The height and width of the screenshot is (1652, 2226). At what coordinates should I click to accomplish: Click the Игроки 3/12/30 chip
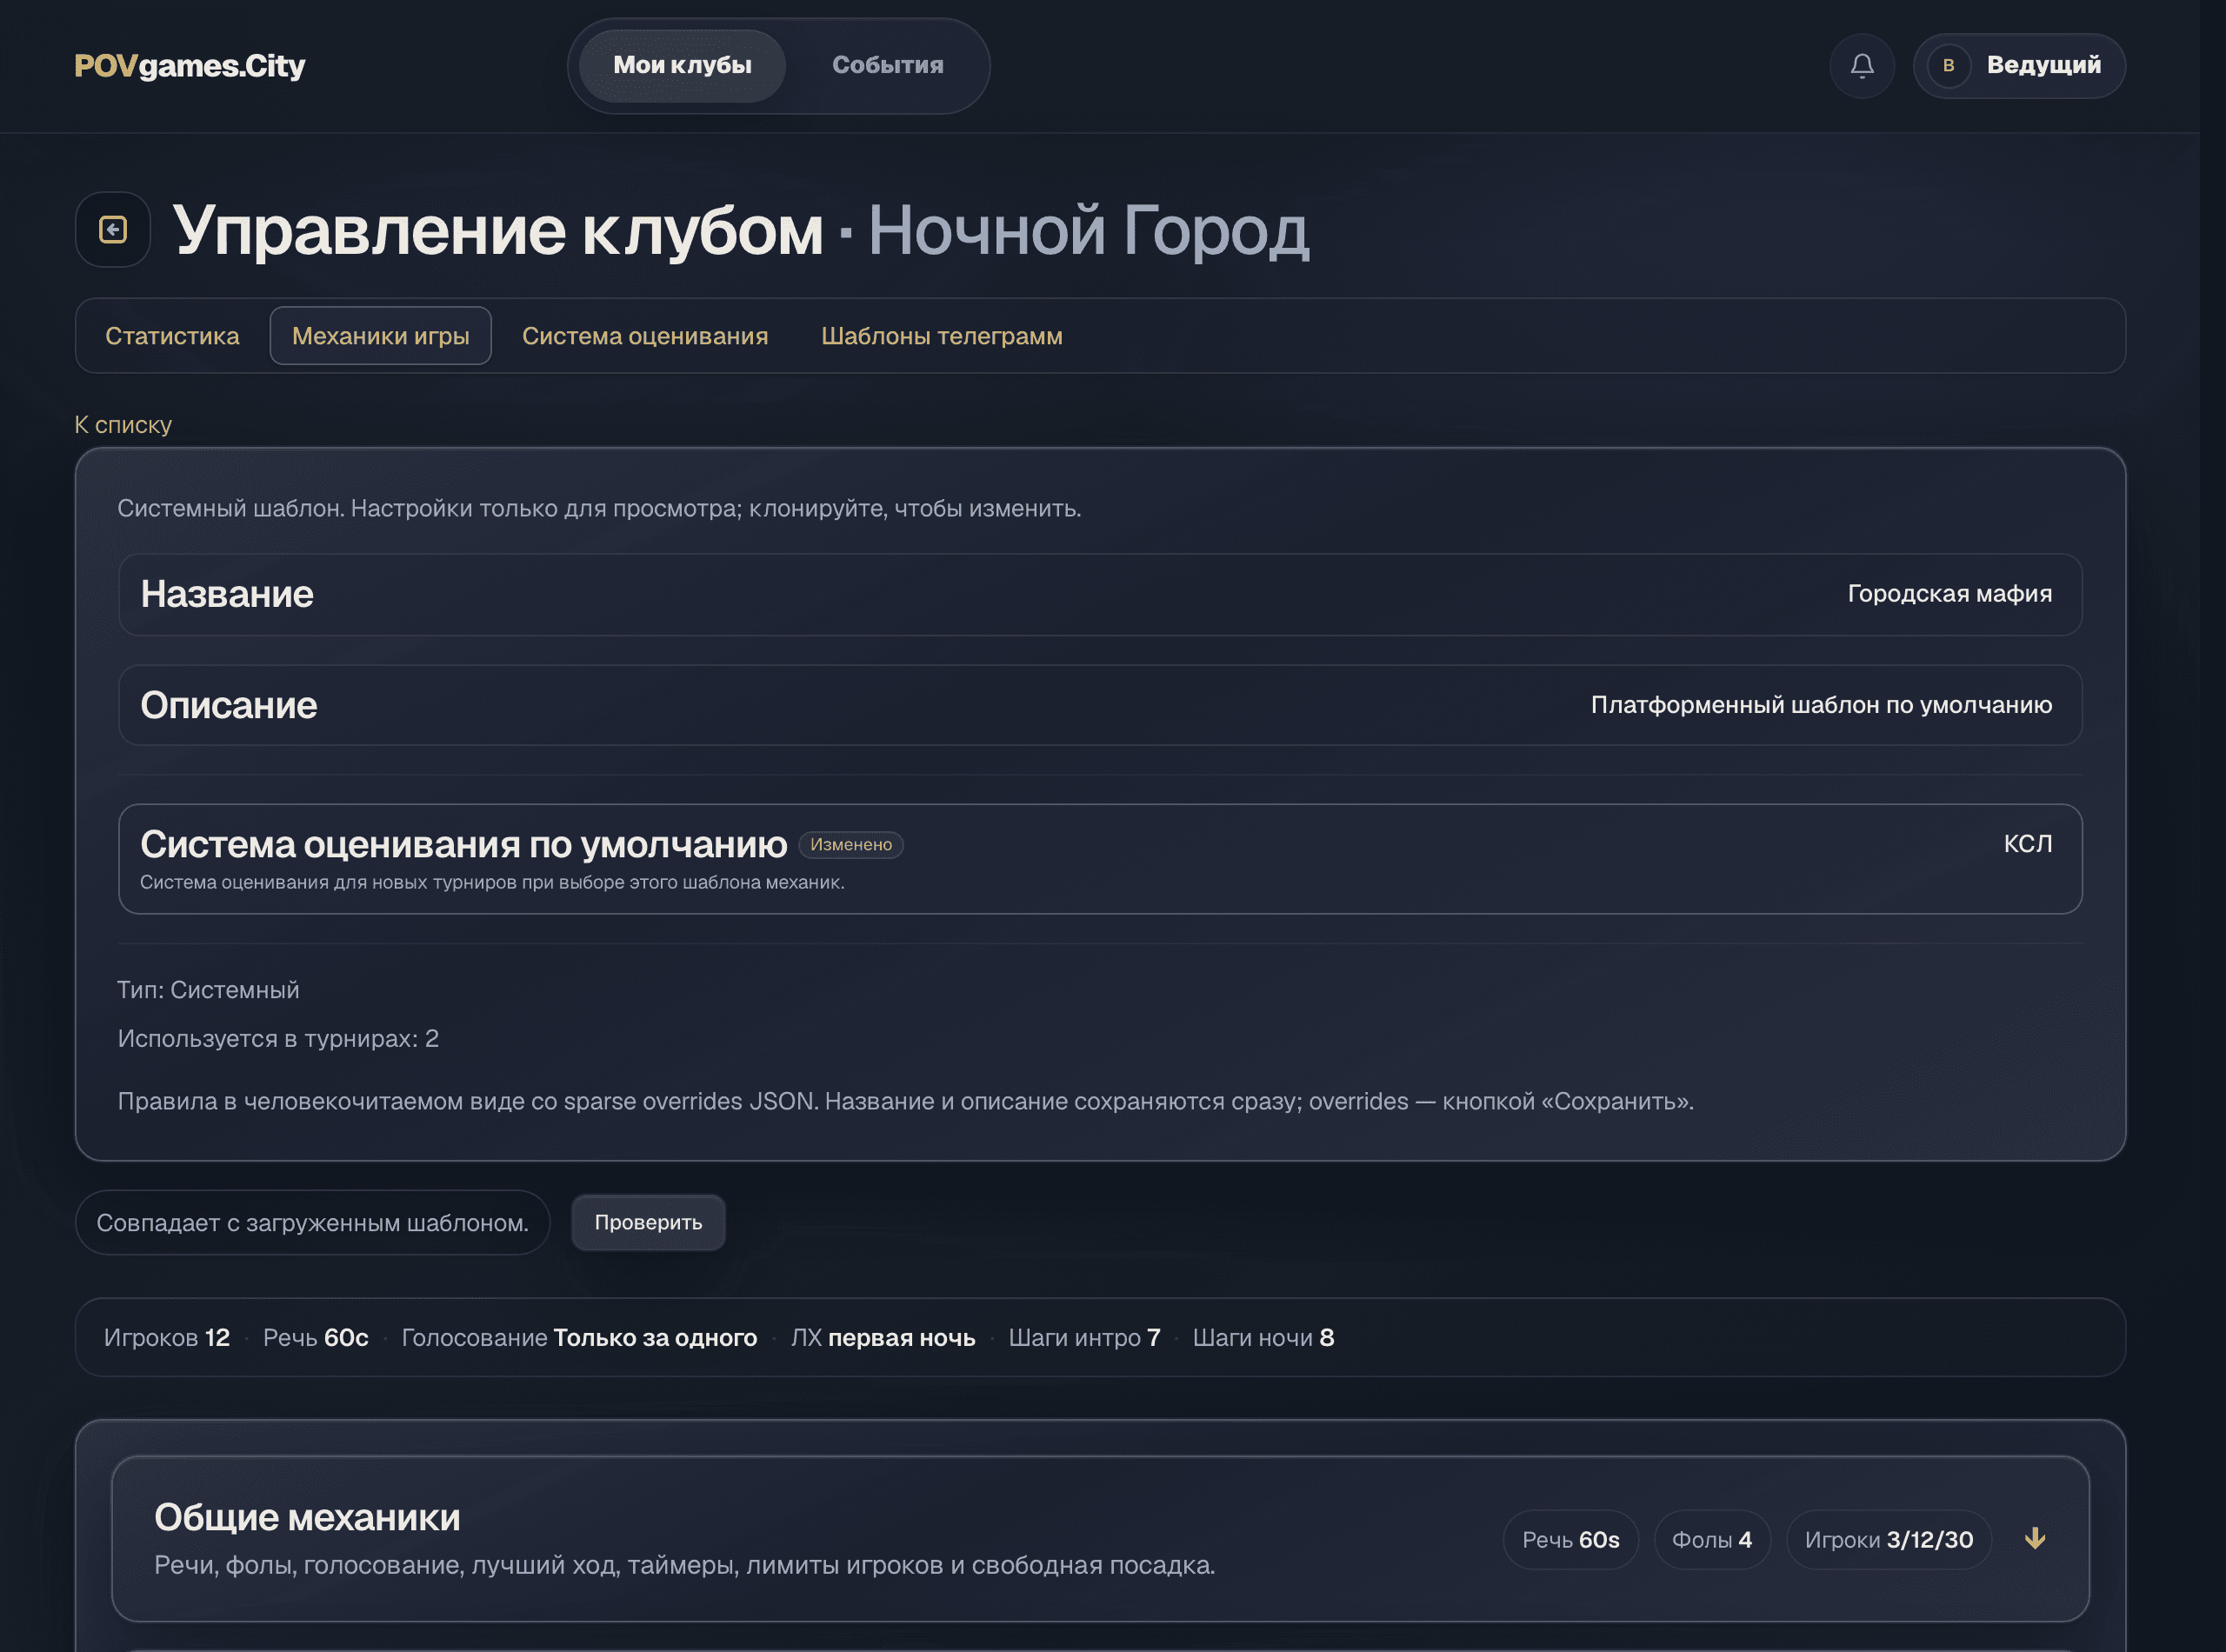[x=1888, y=1540]
